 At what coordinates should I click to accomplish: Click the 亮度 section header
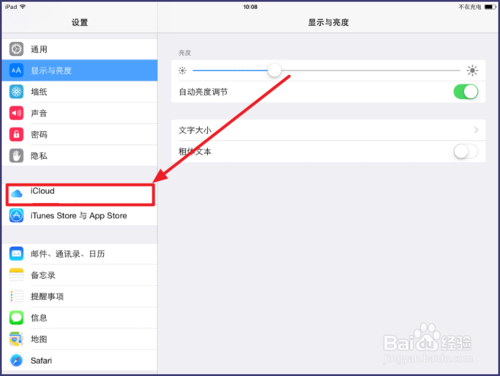point(185,53)
